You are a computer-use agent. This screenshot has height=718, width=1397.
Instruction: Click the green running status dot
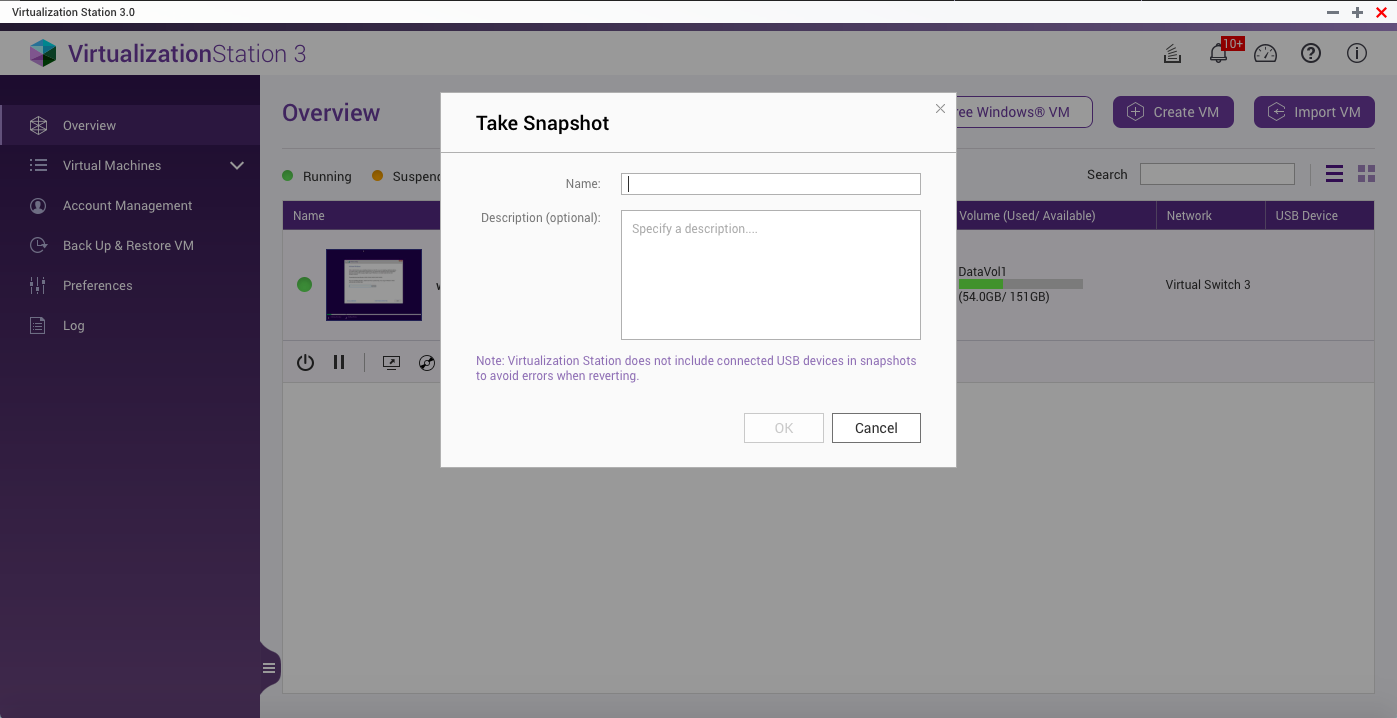point(304,285)
